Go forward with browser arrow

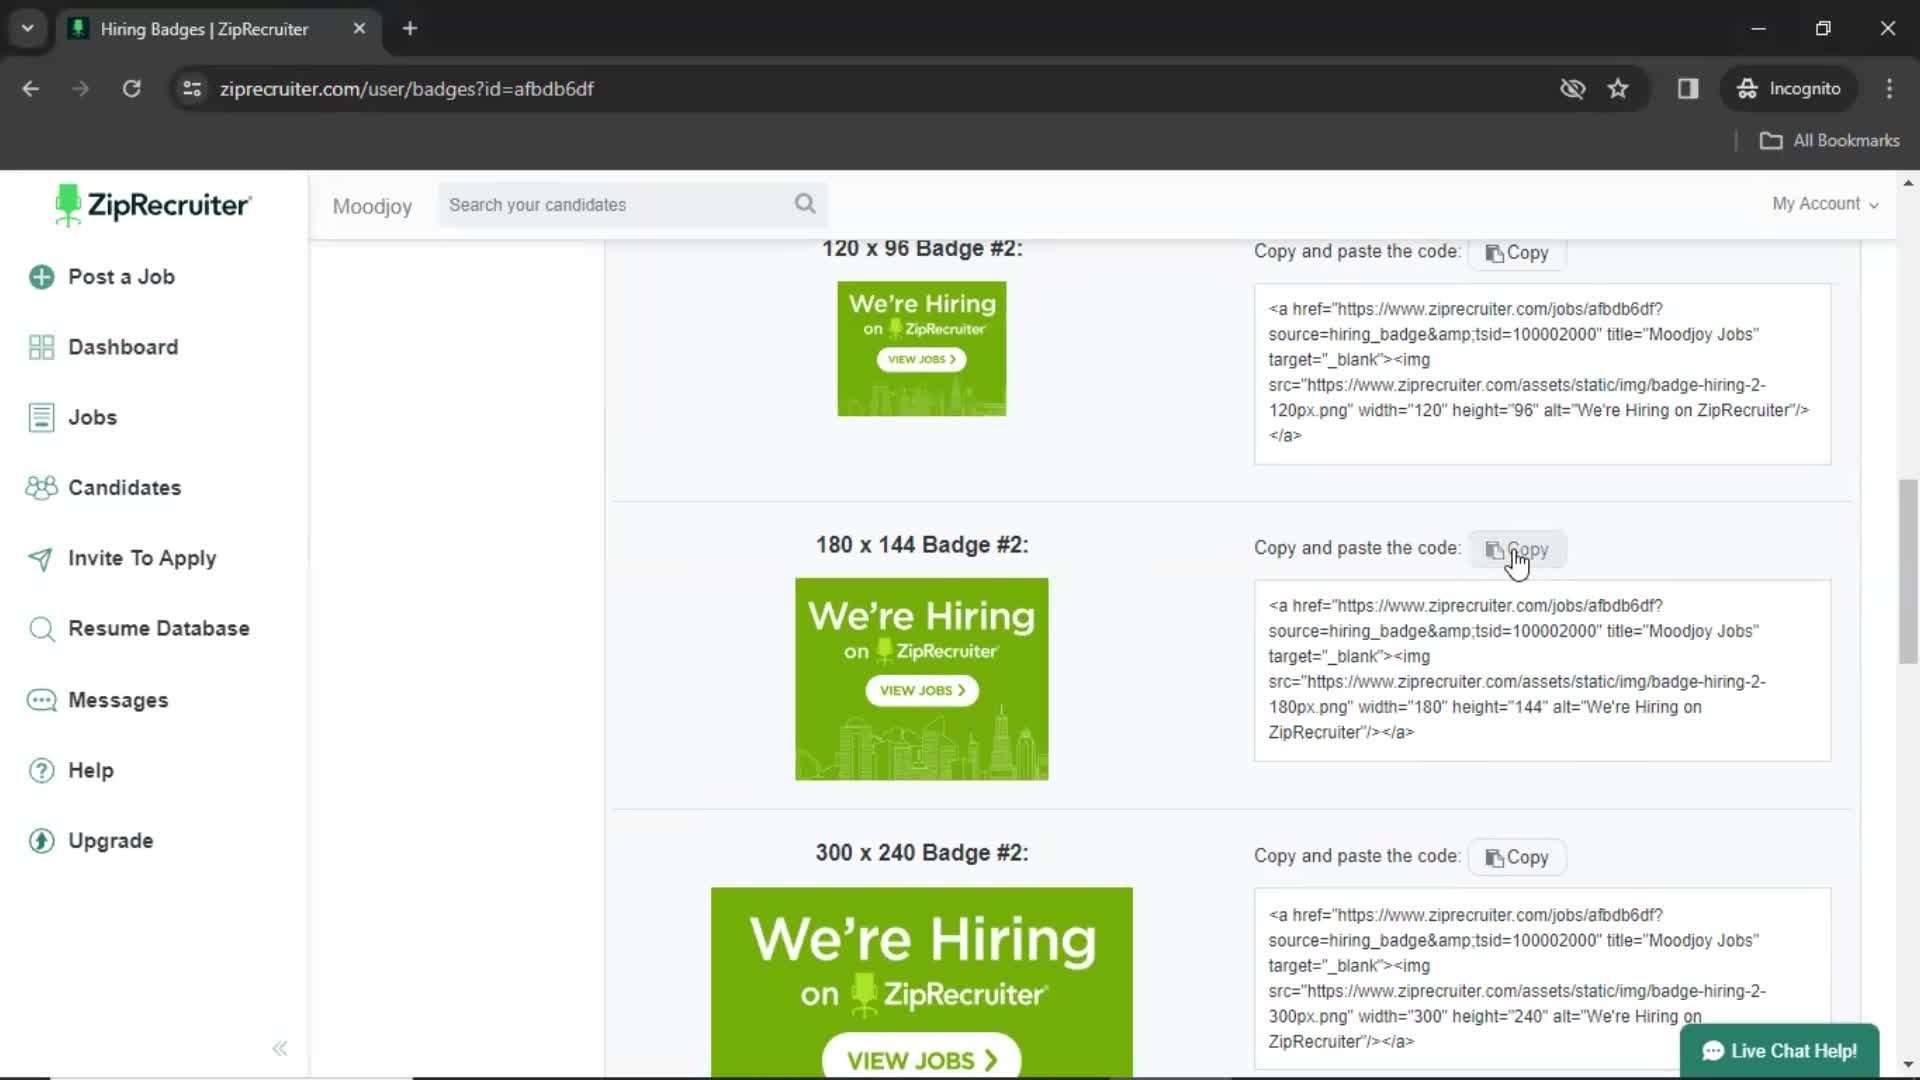tap(81, 89)
